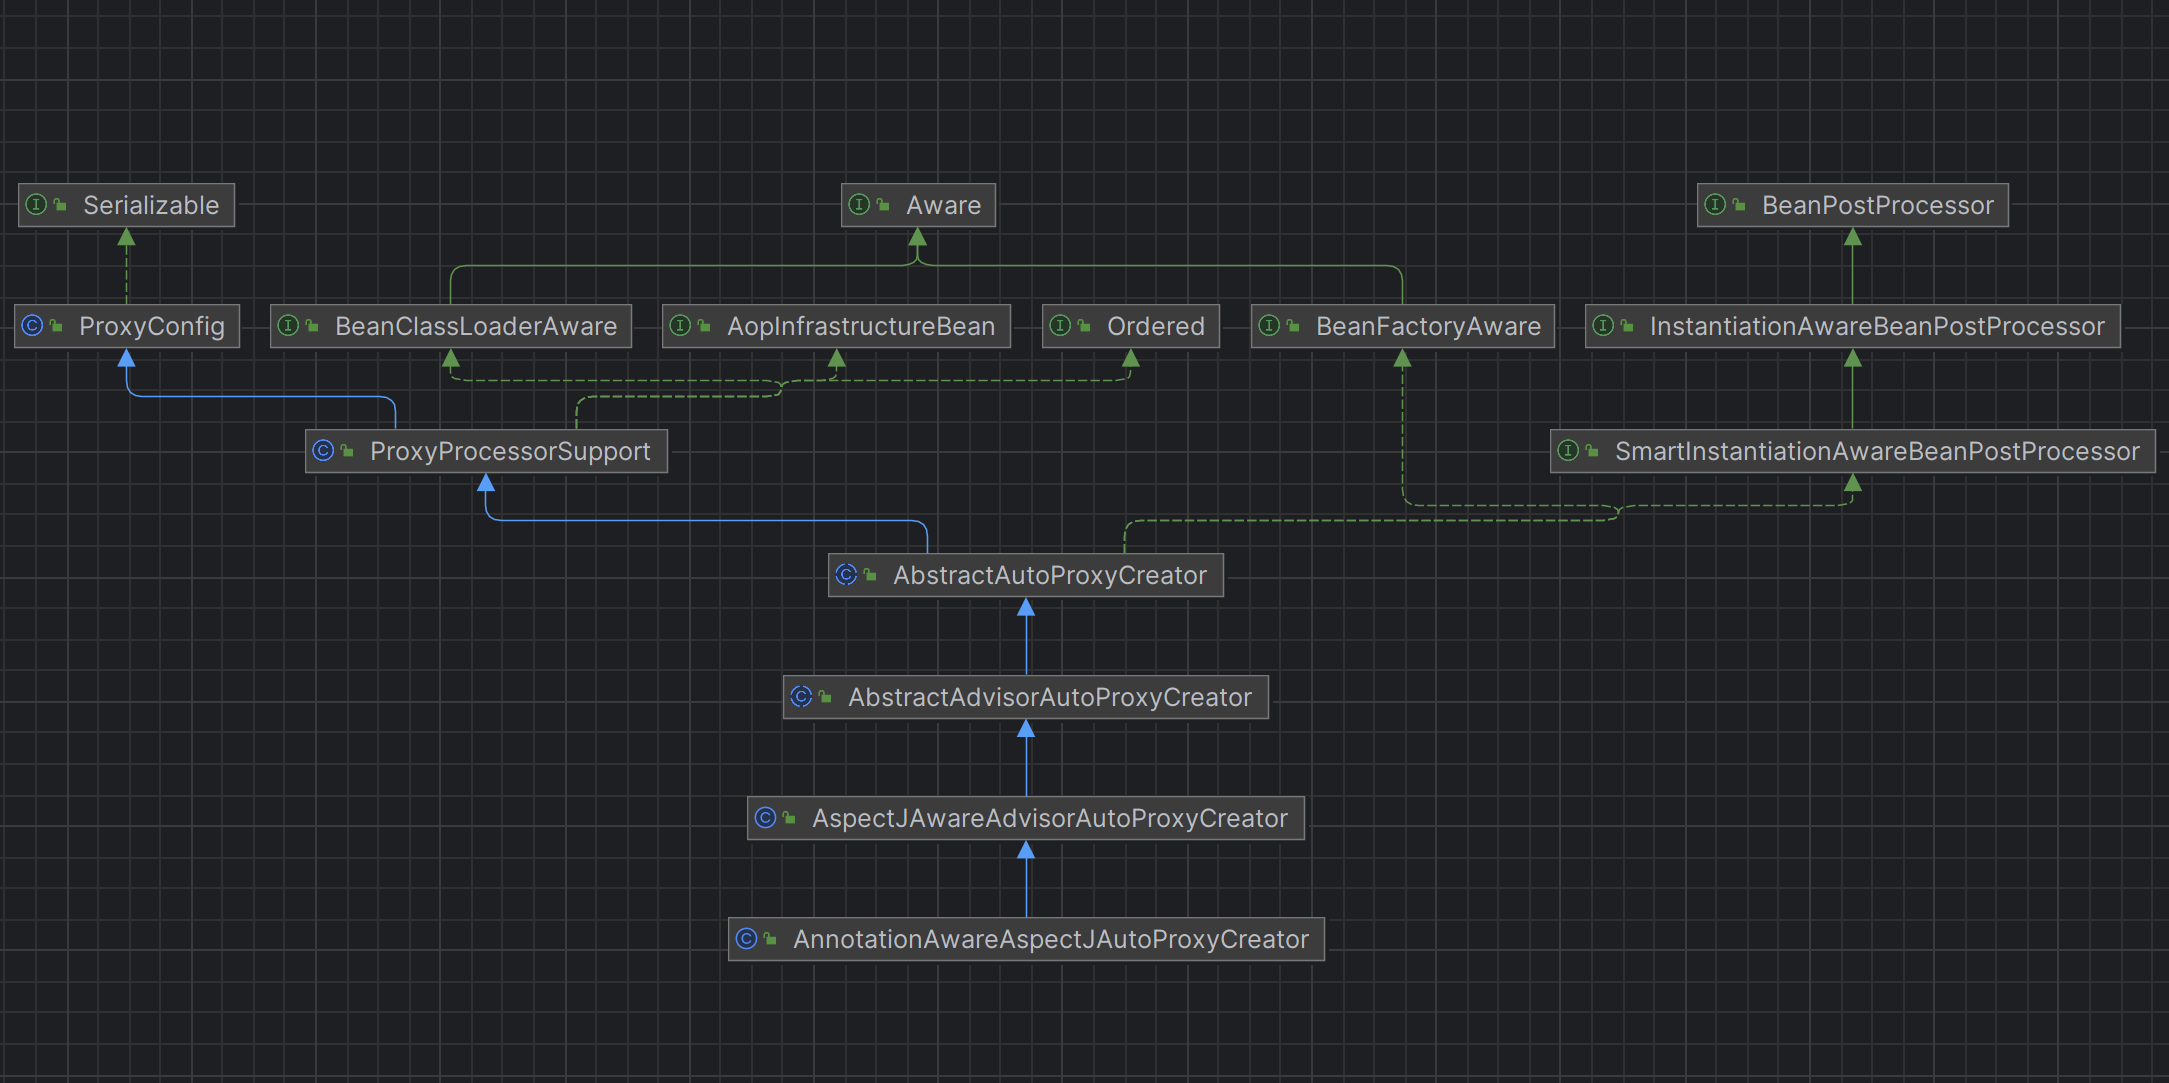Click the ProxyProcessorSupport class icon
This screenshot has width=2169, height=1083.
coord(323,451)
